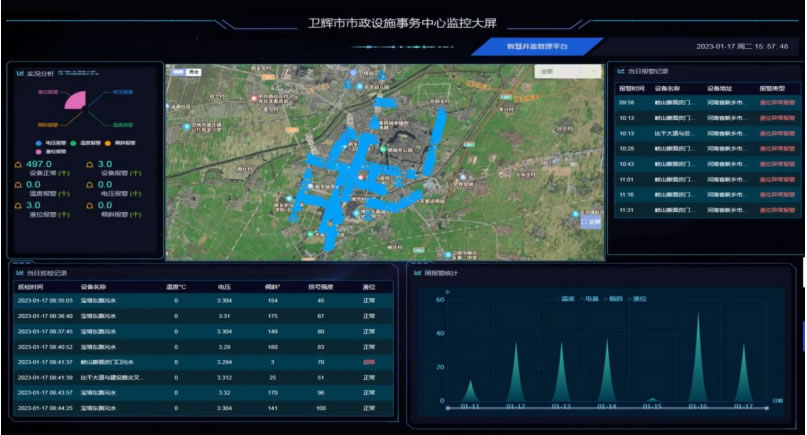This screenshot has height=435, width=807.
Task: Click the red marker in the map center
Action: tap(361, 177)
